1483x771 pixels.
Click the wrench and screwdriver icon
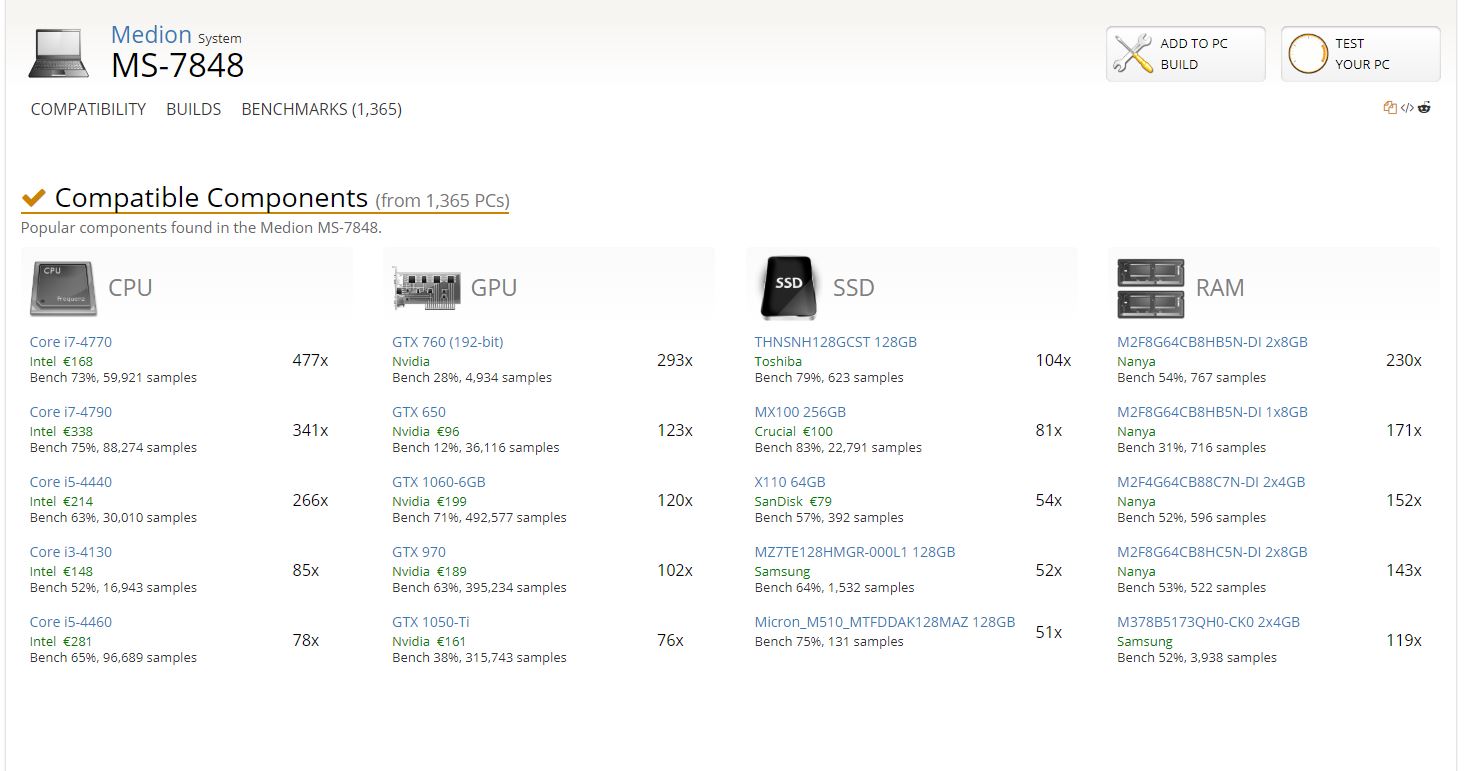tap(1133, 54)
